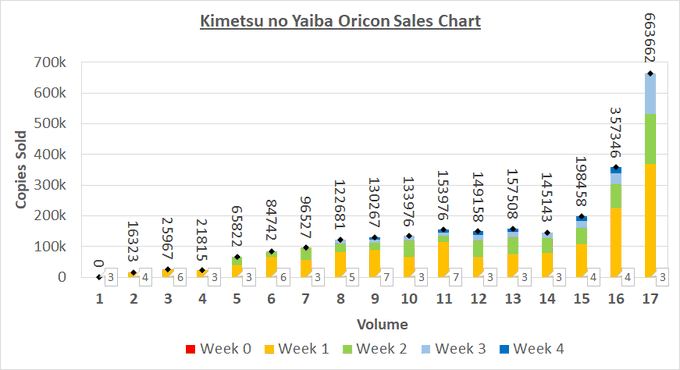Select the Volume axis title

click(x=382, y=324)
